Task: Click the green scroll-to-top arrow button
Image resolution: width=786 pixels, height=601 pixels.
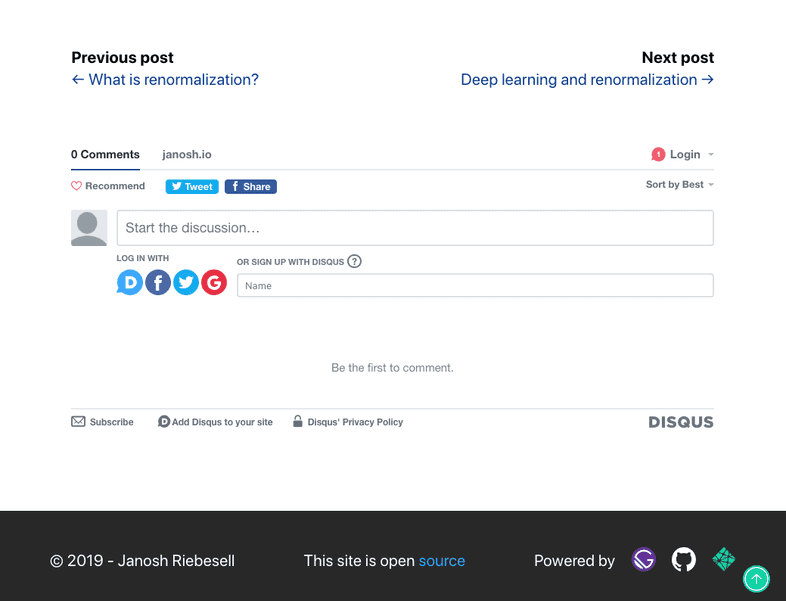Action: 757,578
